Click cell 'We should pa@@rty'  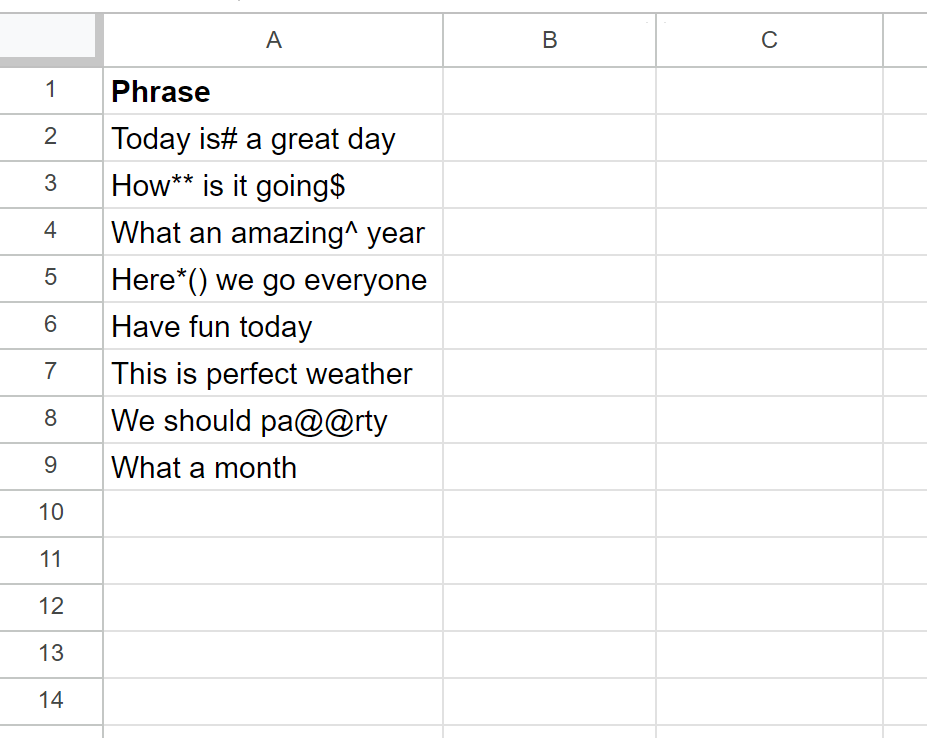point(273,419)
